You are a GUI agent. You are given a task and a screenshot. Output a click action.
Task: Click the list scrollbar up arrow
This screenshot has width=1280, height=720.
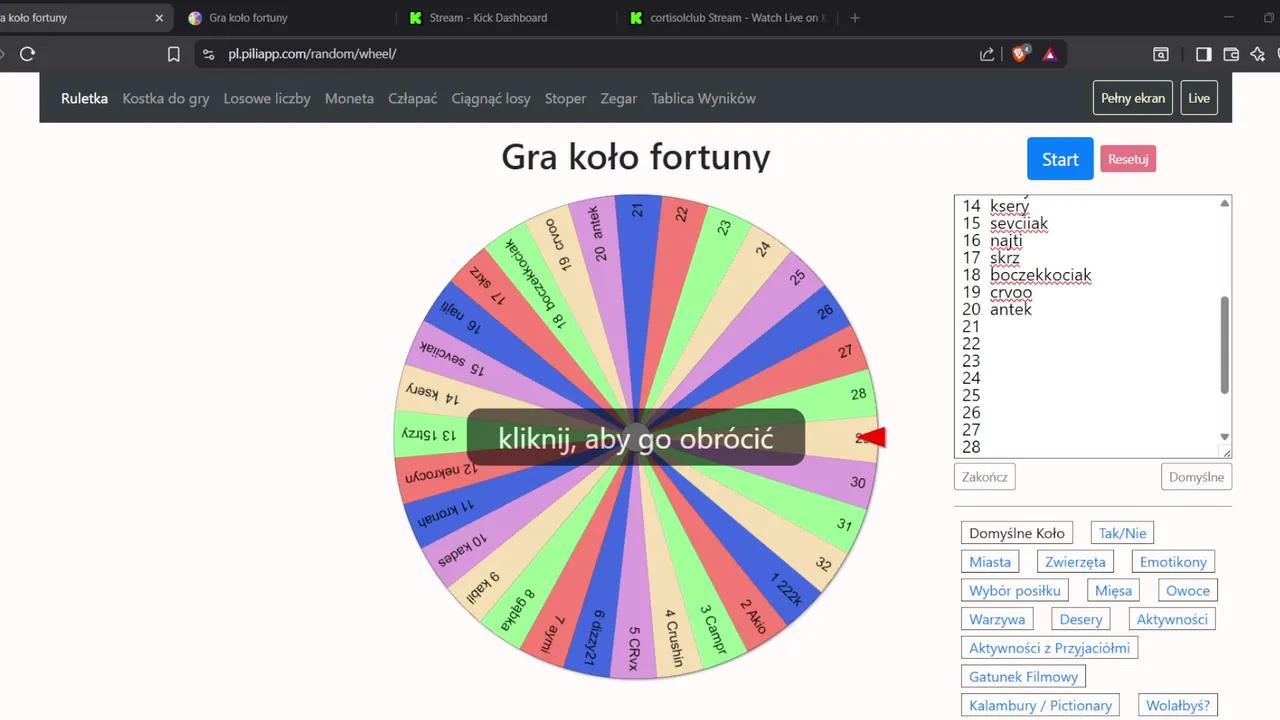pyautogui.click(x=1225, y=203)
